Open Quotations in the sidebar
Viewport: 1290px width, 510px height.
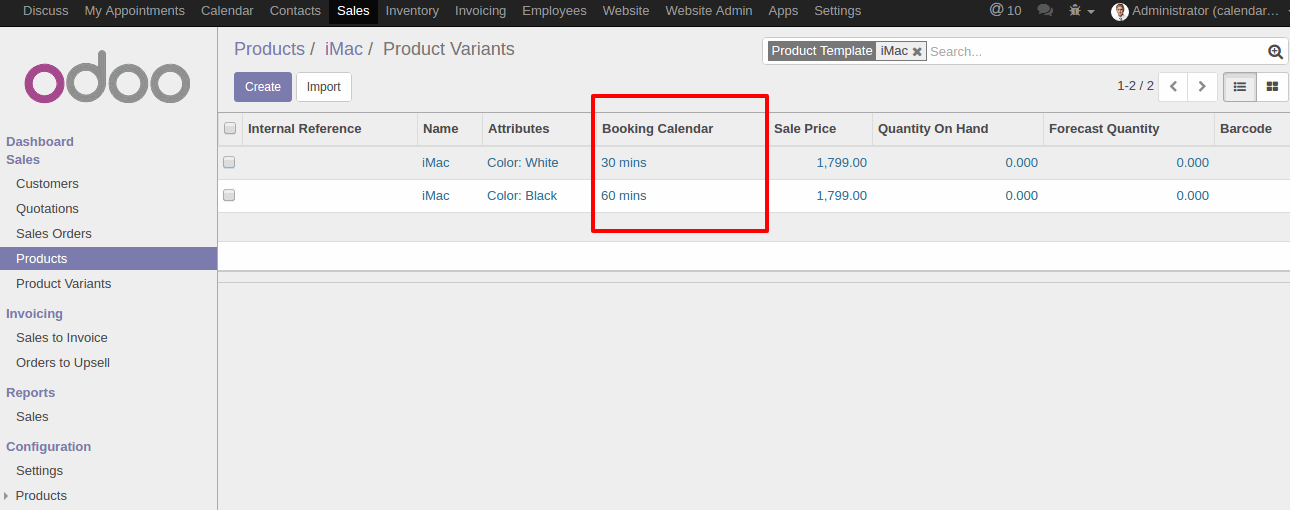pos(47,209)
